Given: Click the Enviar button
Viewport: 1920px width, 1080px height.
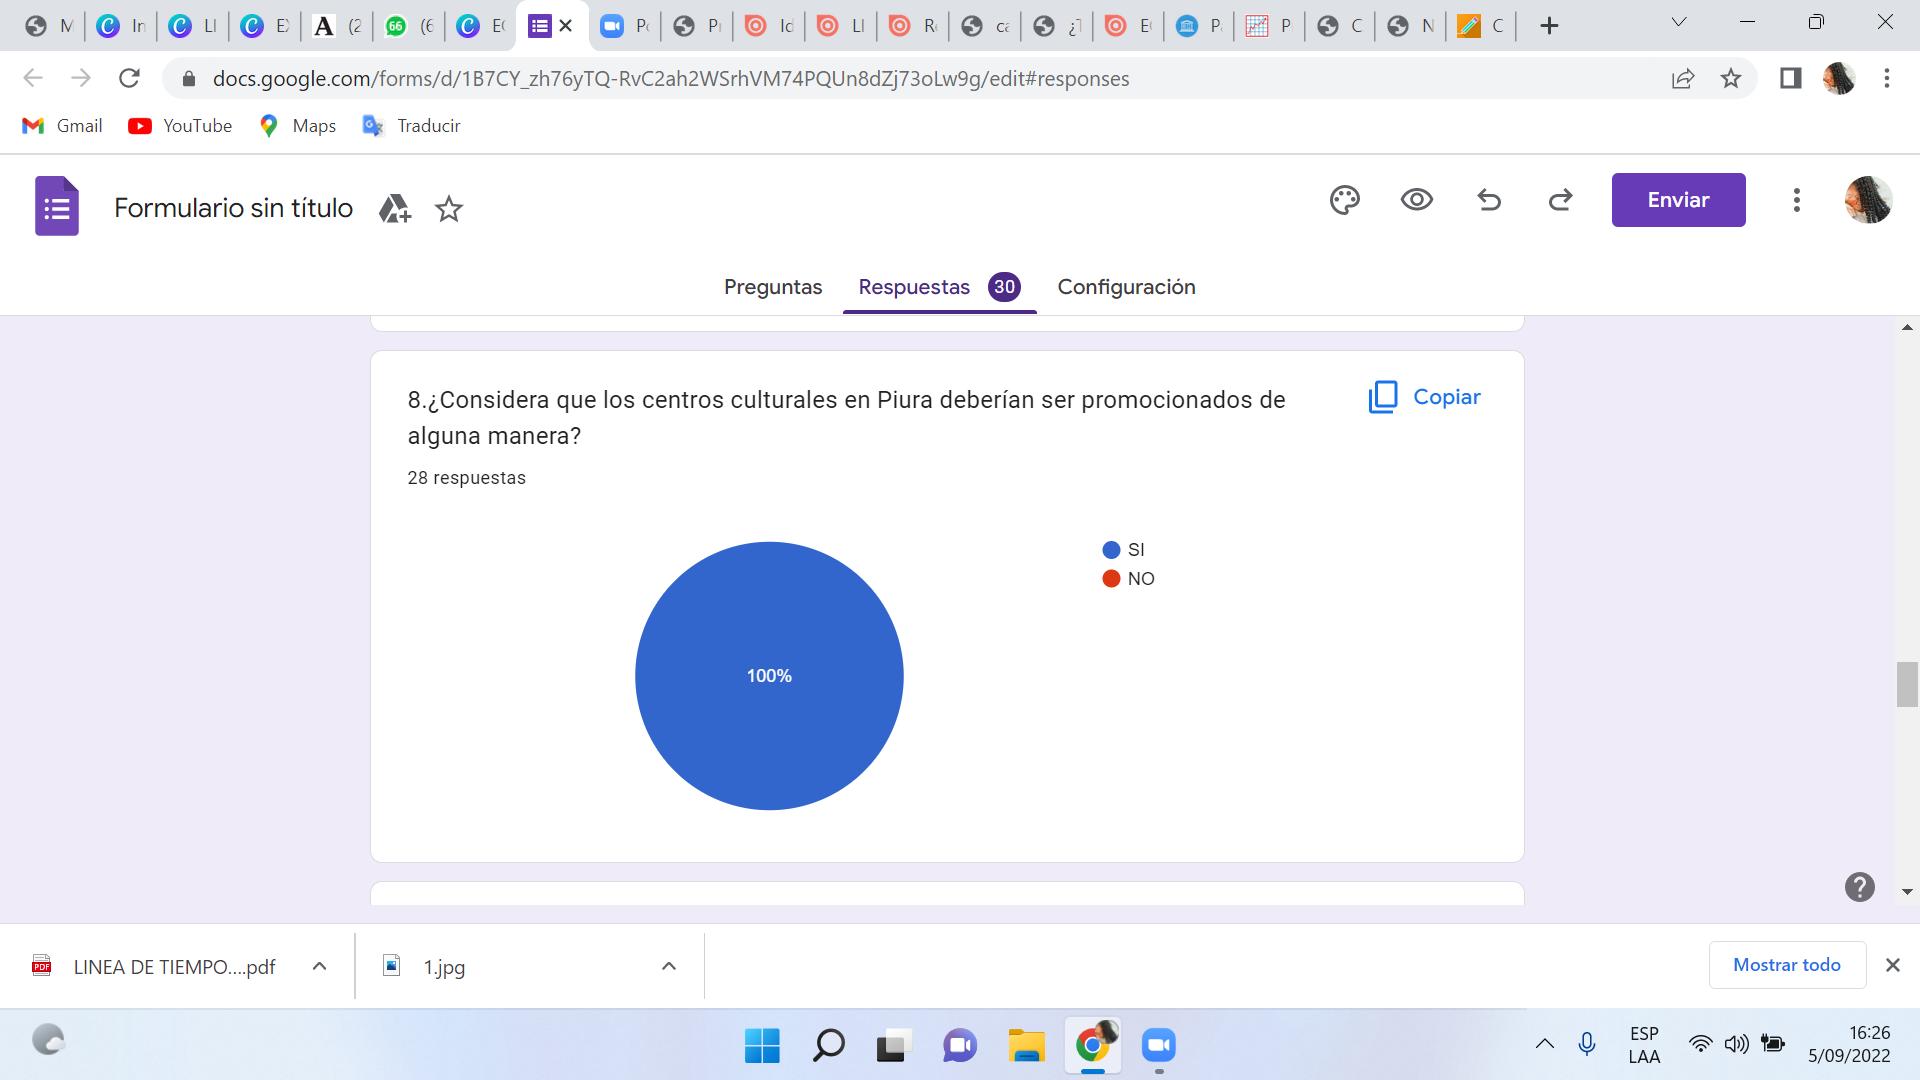Looking at the screenshot, I should [x=1678, y=200].
